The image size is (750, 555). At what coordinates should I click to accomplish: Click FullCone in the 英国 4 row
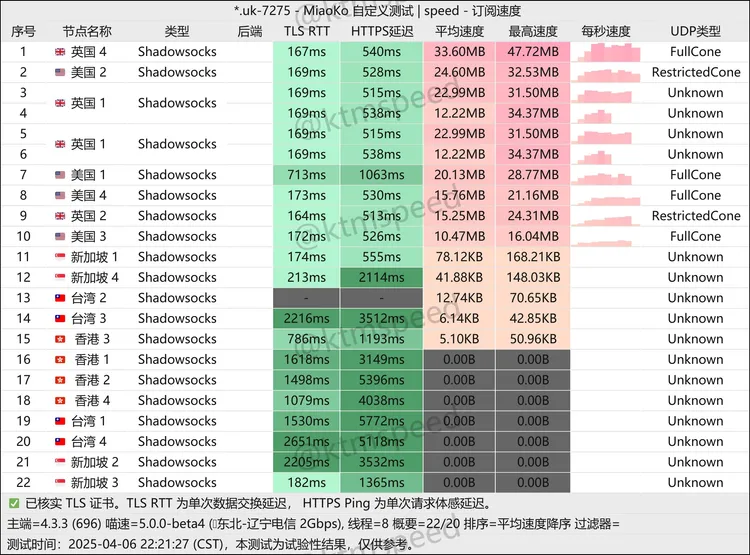point(695,52)
